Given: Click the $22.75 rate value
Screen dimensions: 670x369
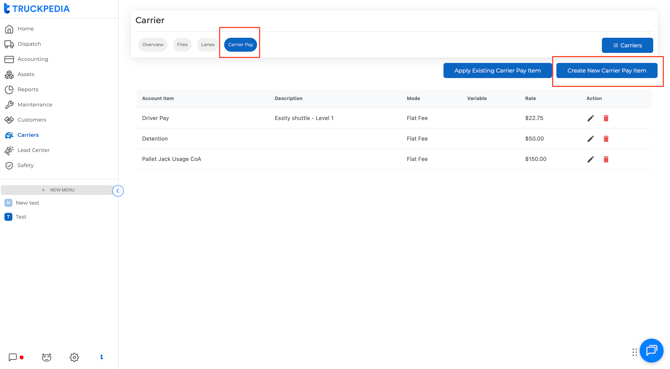Looking at the screenshot, I should [534, 118].
